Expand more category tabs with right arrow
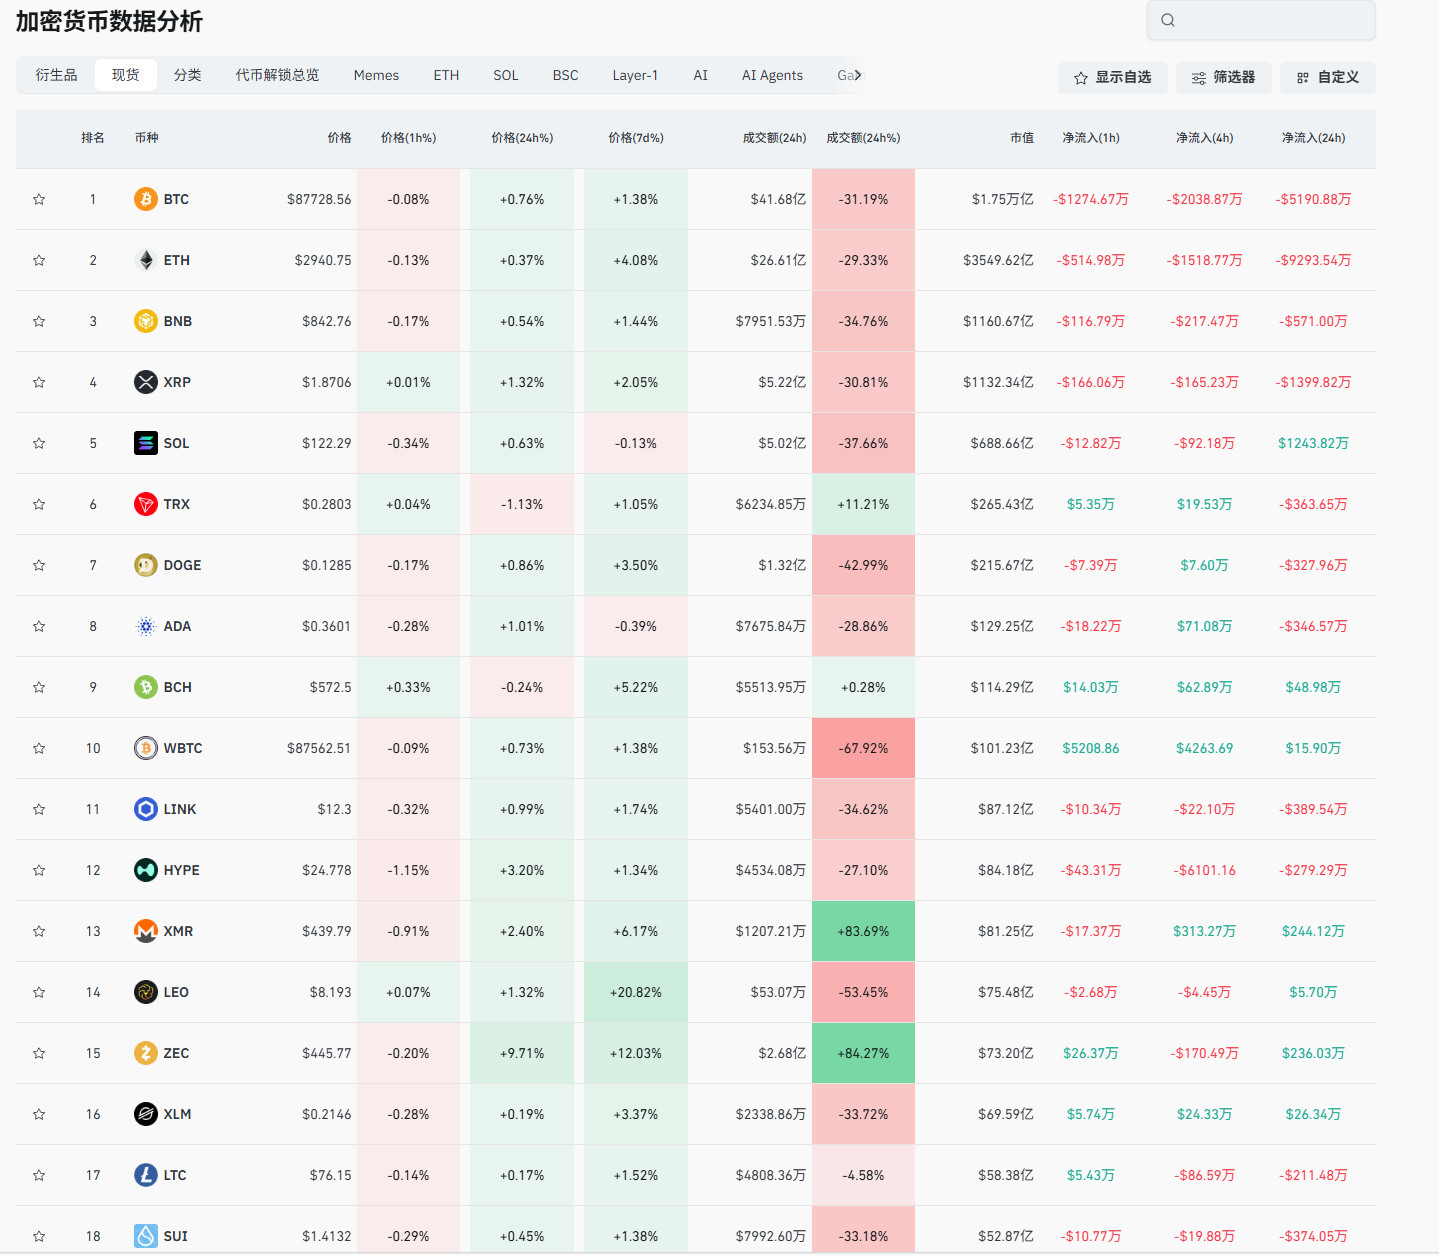The image size is (1439, 1255). click(858, 75)
